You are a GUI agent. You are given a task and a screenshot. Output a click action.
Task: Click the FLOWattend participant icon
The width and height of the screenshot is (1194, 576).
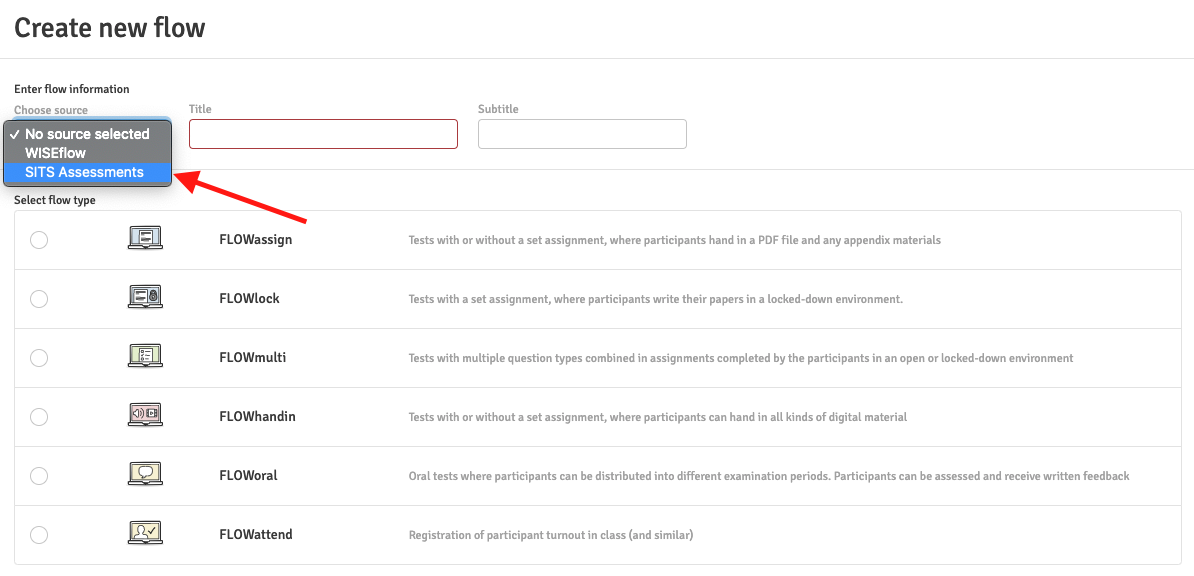point(145,534)
